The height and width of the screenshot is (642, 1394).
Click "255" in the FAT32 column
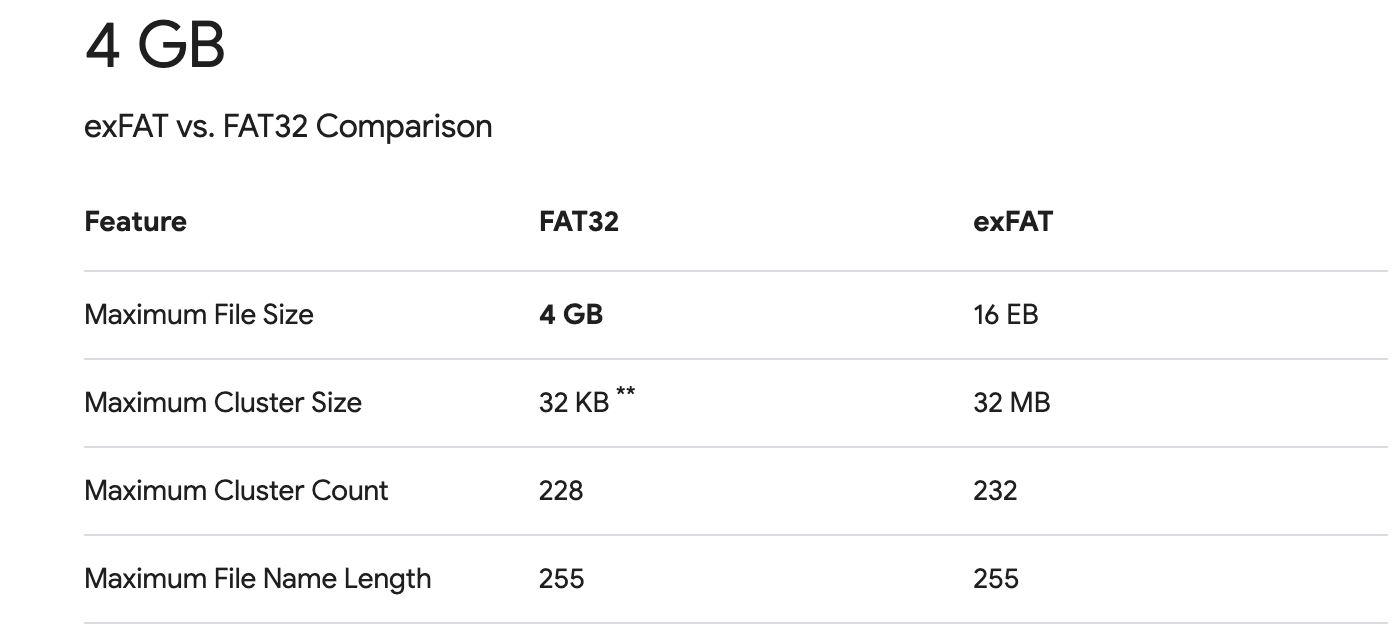561,579
